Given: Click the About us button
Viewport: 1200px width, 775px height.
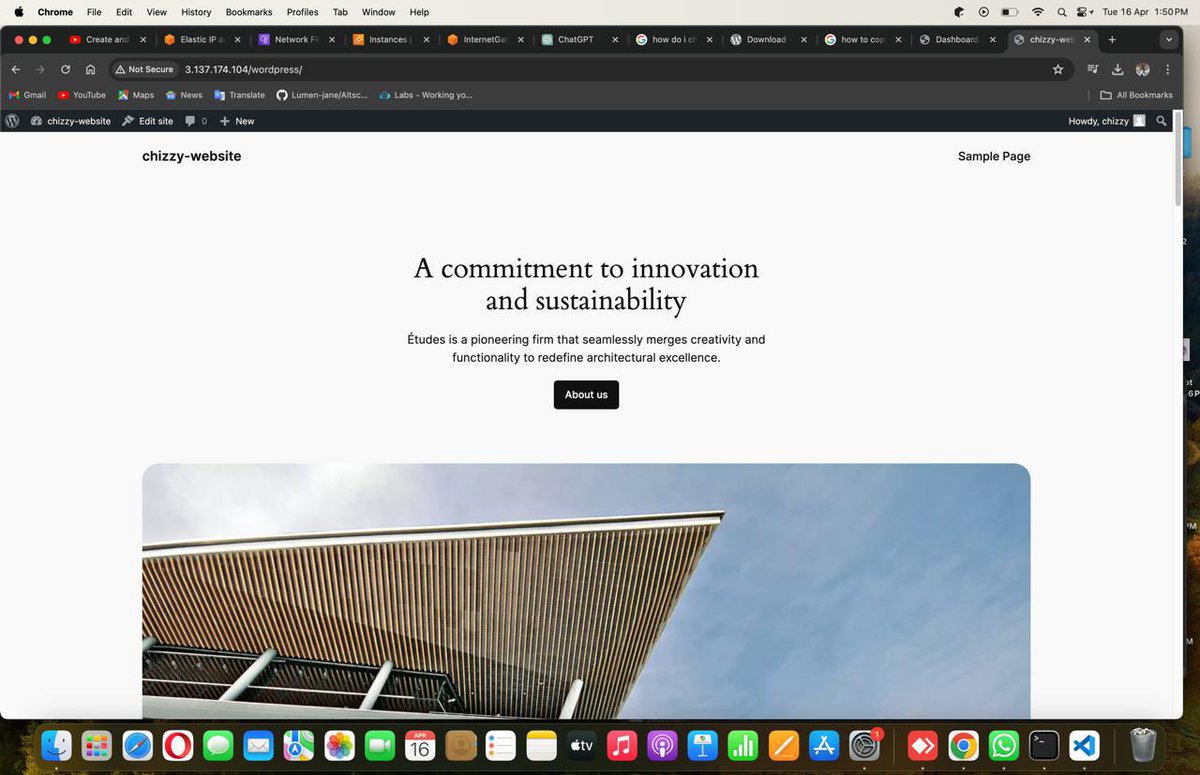Looking at the screenshot, I should point(586,395).
